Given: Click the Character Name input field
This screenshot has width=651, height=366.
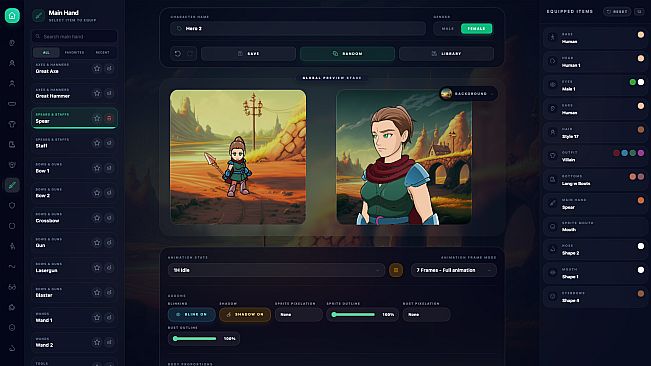Looking at the screenshot, I should (x=298, y=29).
